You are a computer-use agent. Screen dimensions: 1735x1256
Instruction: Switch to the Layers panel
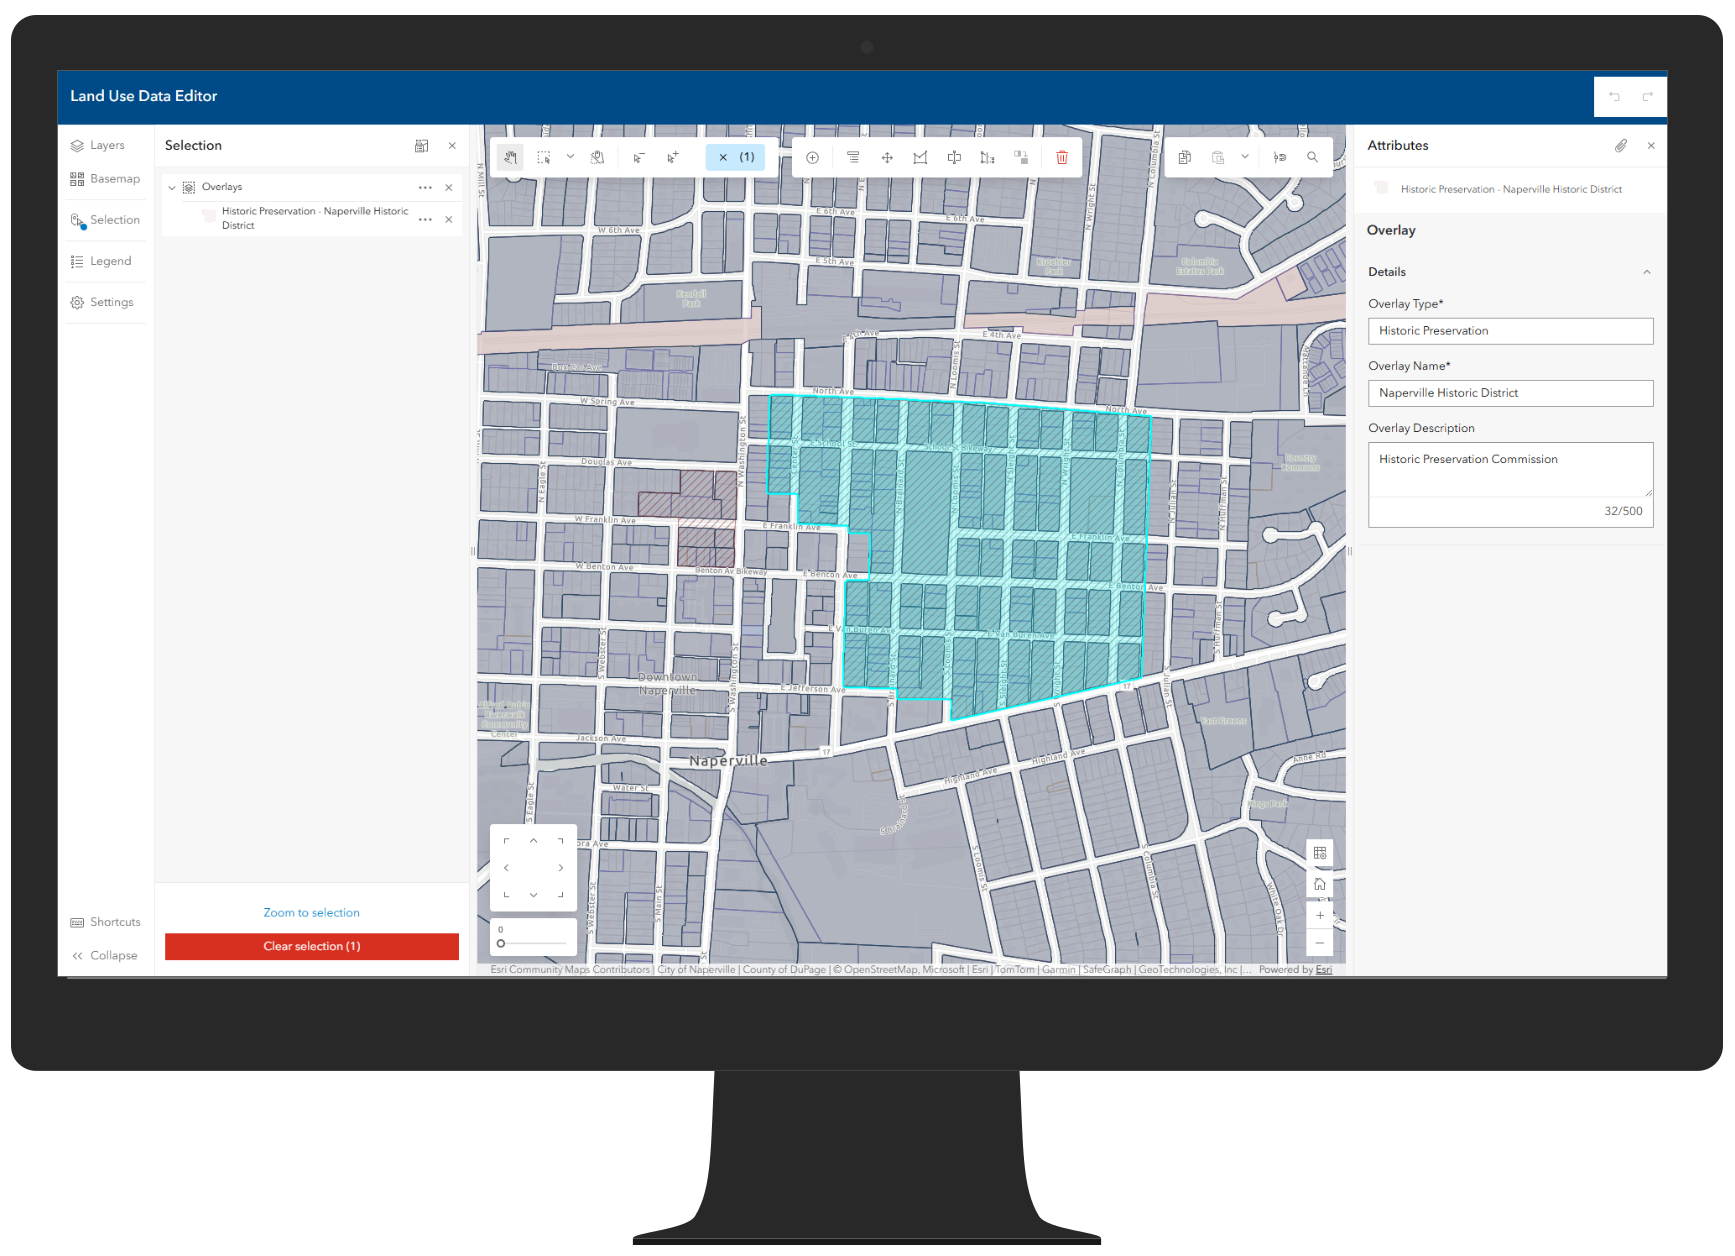pos(106,144)
